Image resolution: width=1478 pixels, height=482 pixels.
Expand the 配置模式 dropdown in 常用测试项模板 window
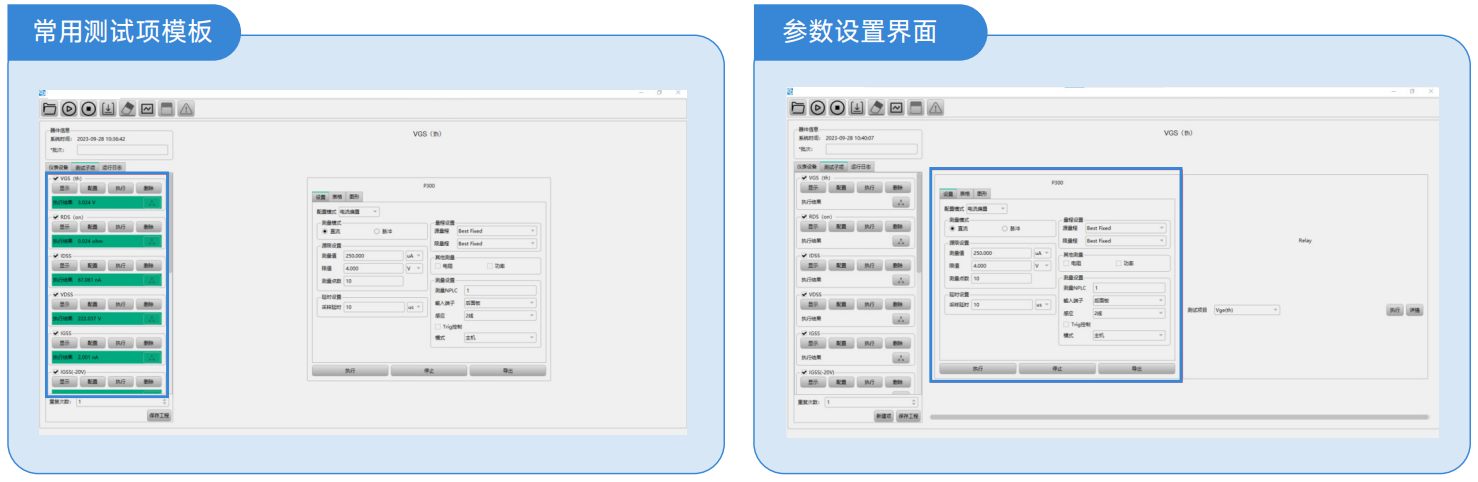click(358, 212)
